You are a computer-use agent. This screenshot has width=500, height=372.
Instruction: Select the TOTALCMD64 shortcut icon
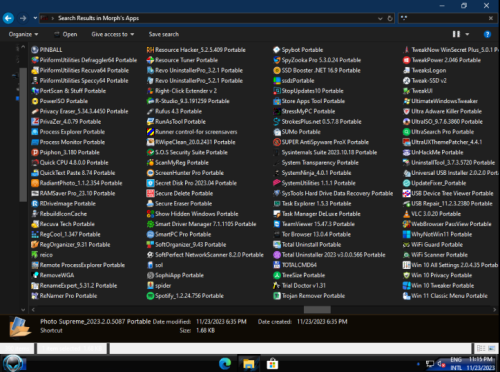coord(277,265)
